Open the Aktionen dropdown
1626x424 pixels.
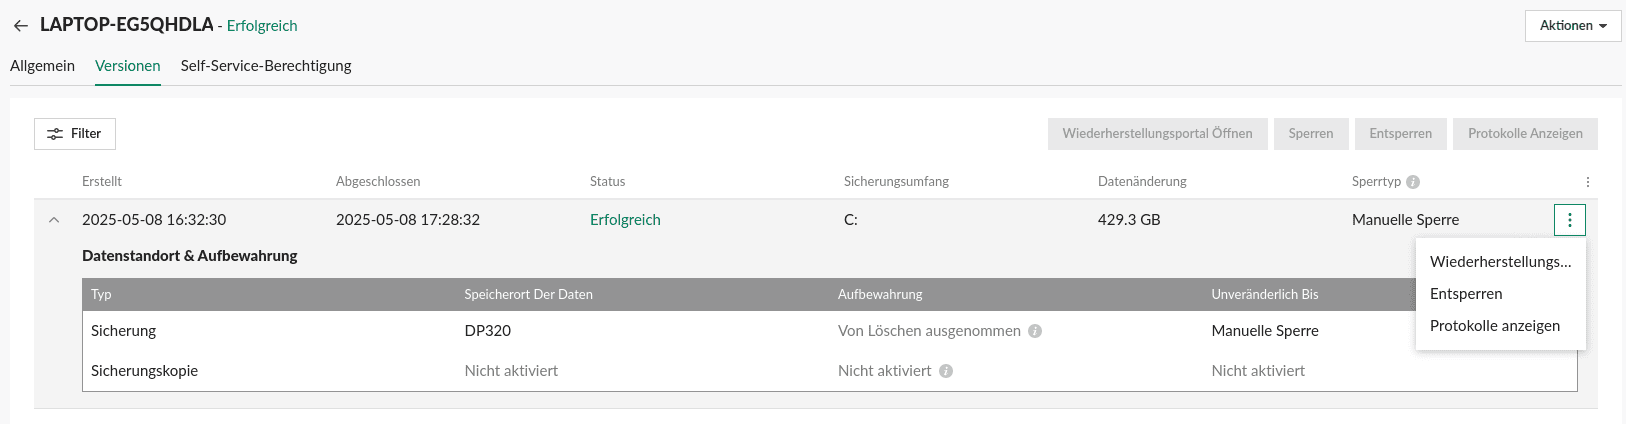tap(1572, 26)
